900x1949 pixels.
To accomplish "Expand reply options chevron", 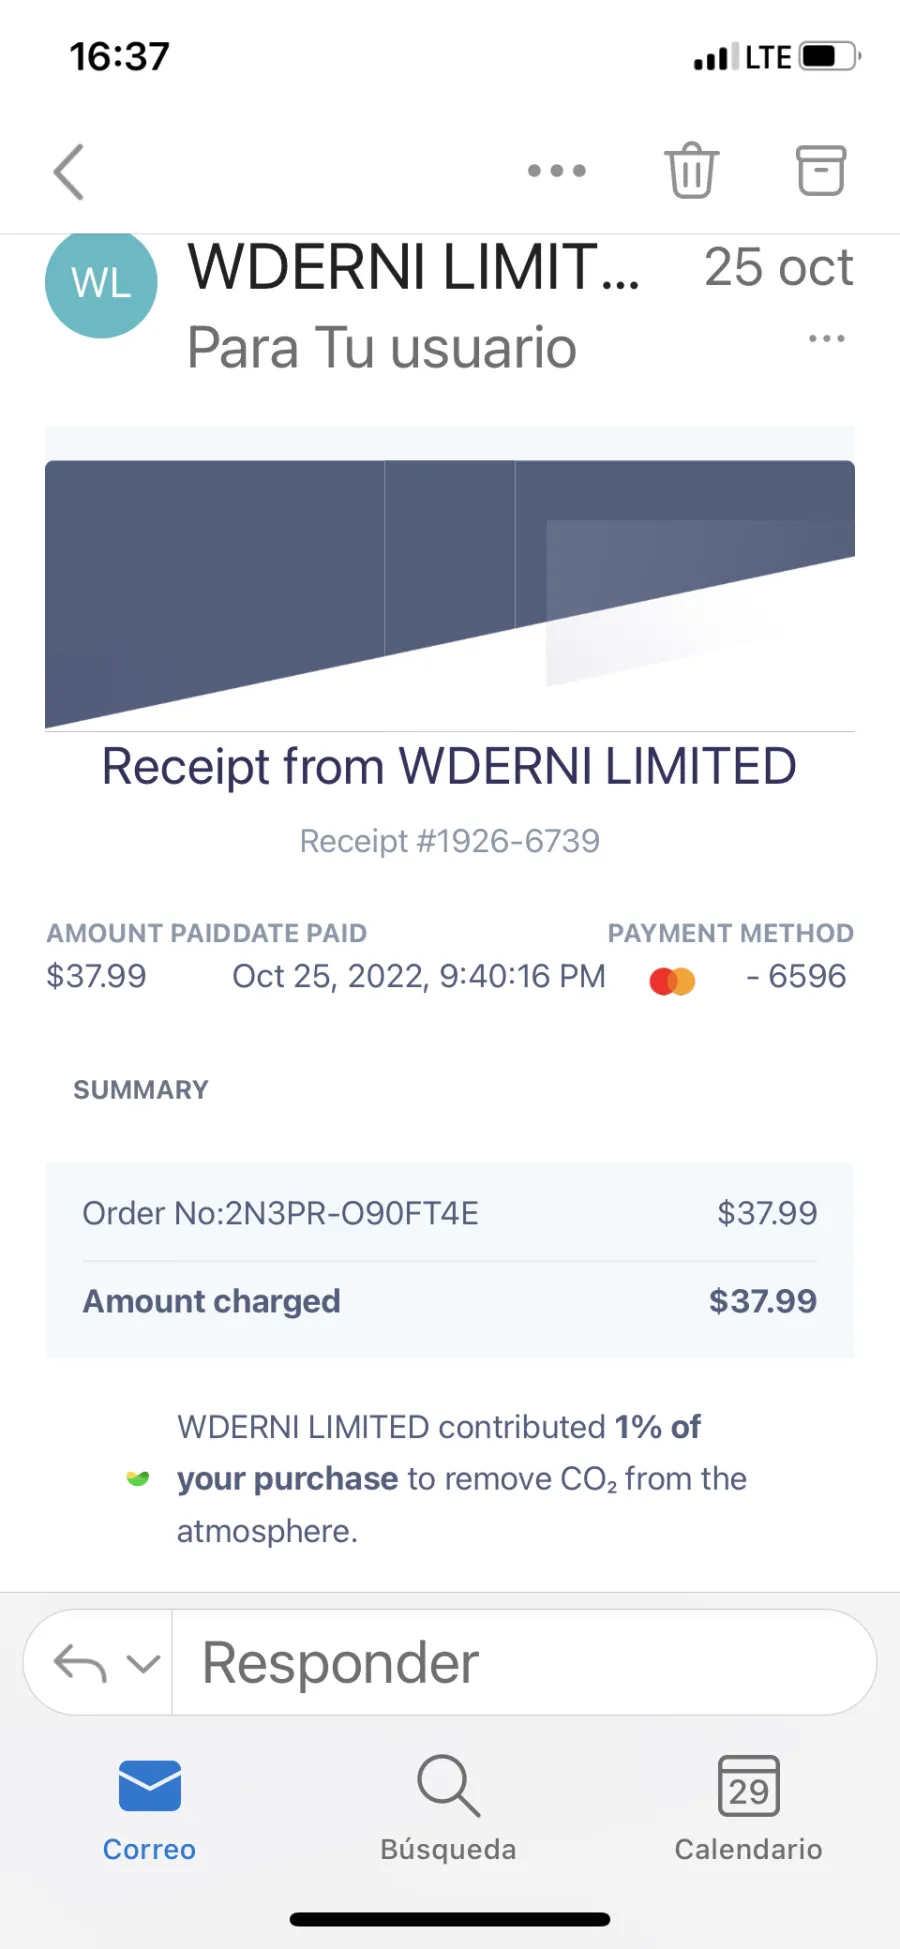I will (x=144, y=1664).
